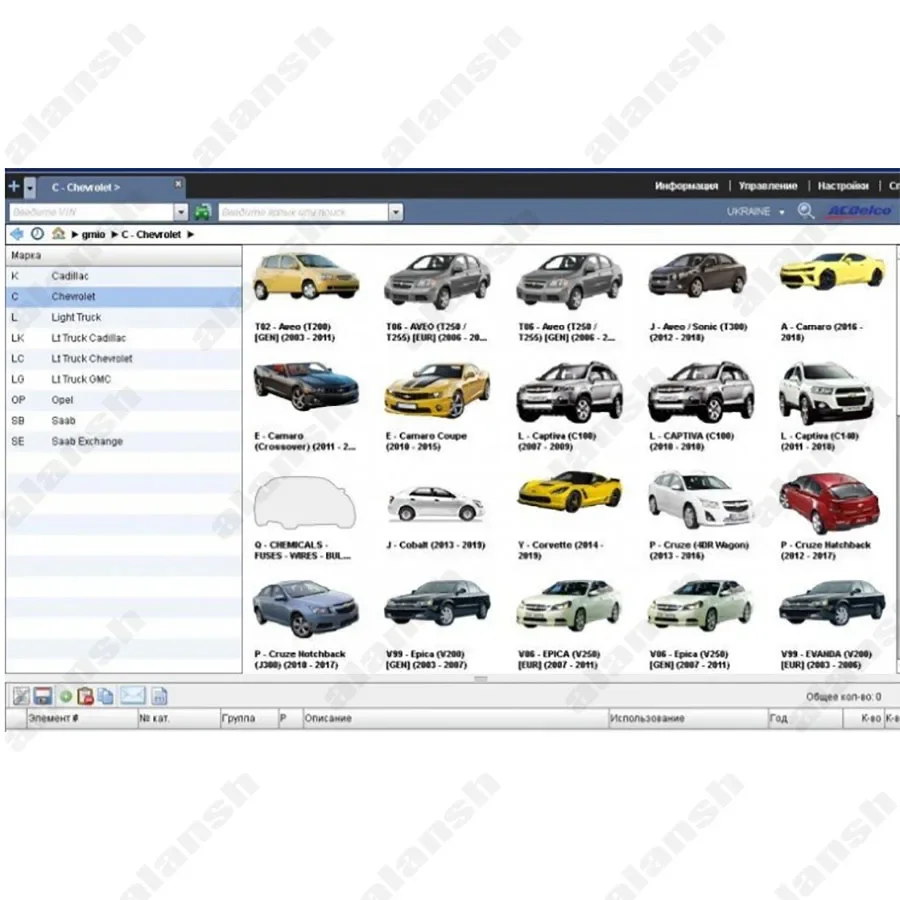Select Lt Truck Chevrolet in the brand list
This screenshot has width=900, height=900.
[x=123, y=359]
